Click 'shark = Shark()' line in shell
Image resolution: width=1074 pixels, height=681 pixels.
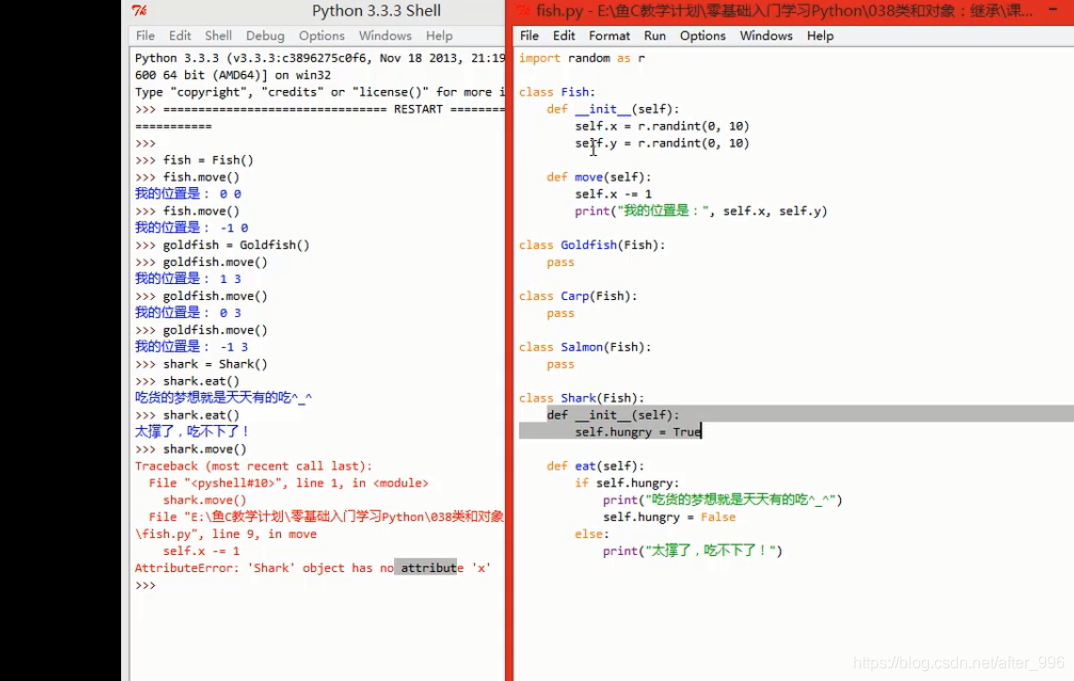point(201,364)
